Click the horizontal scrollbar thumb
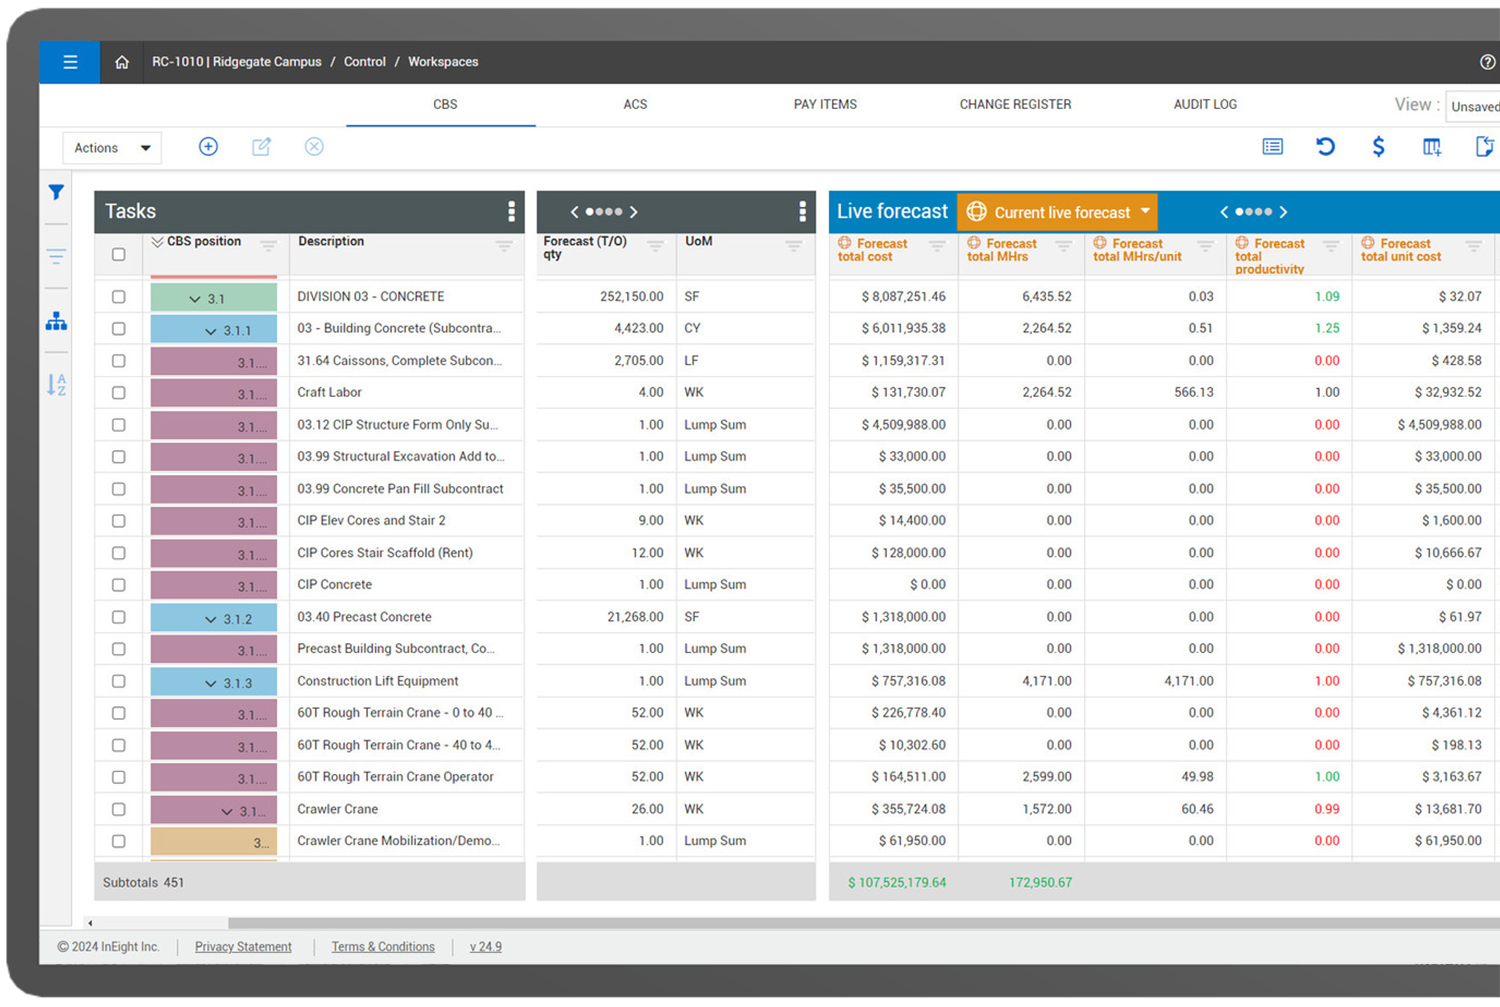The height and width of the screenshot is (1007, 1500). 864,923
